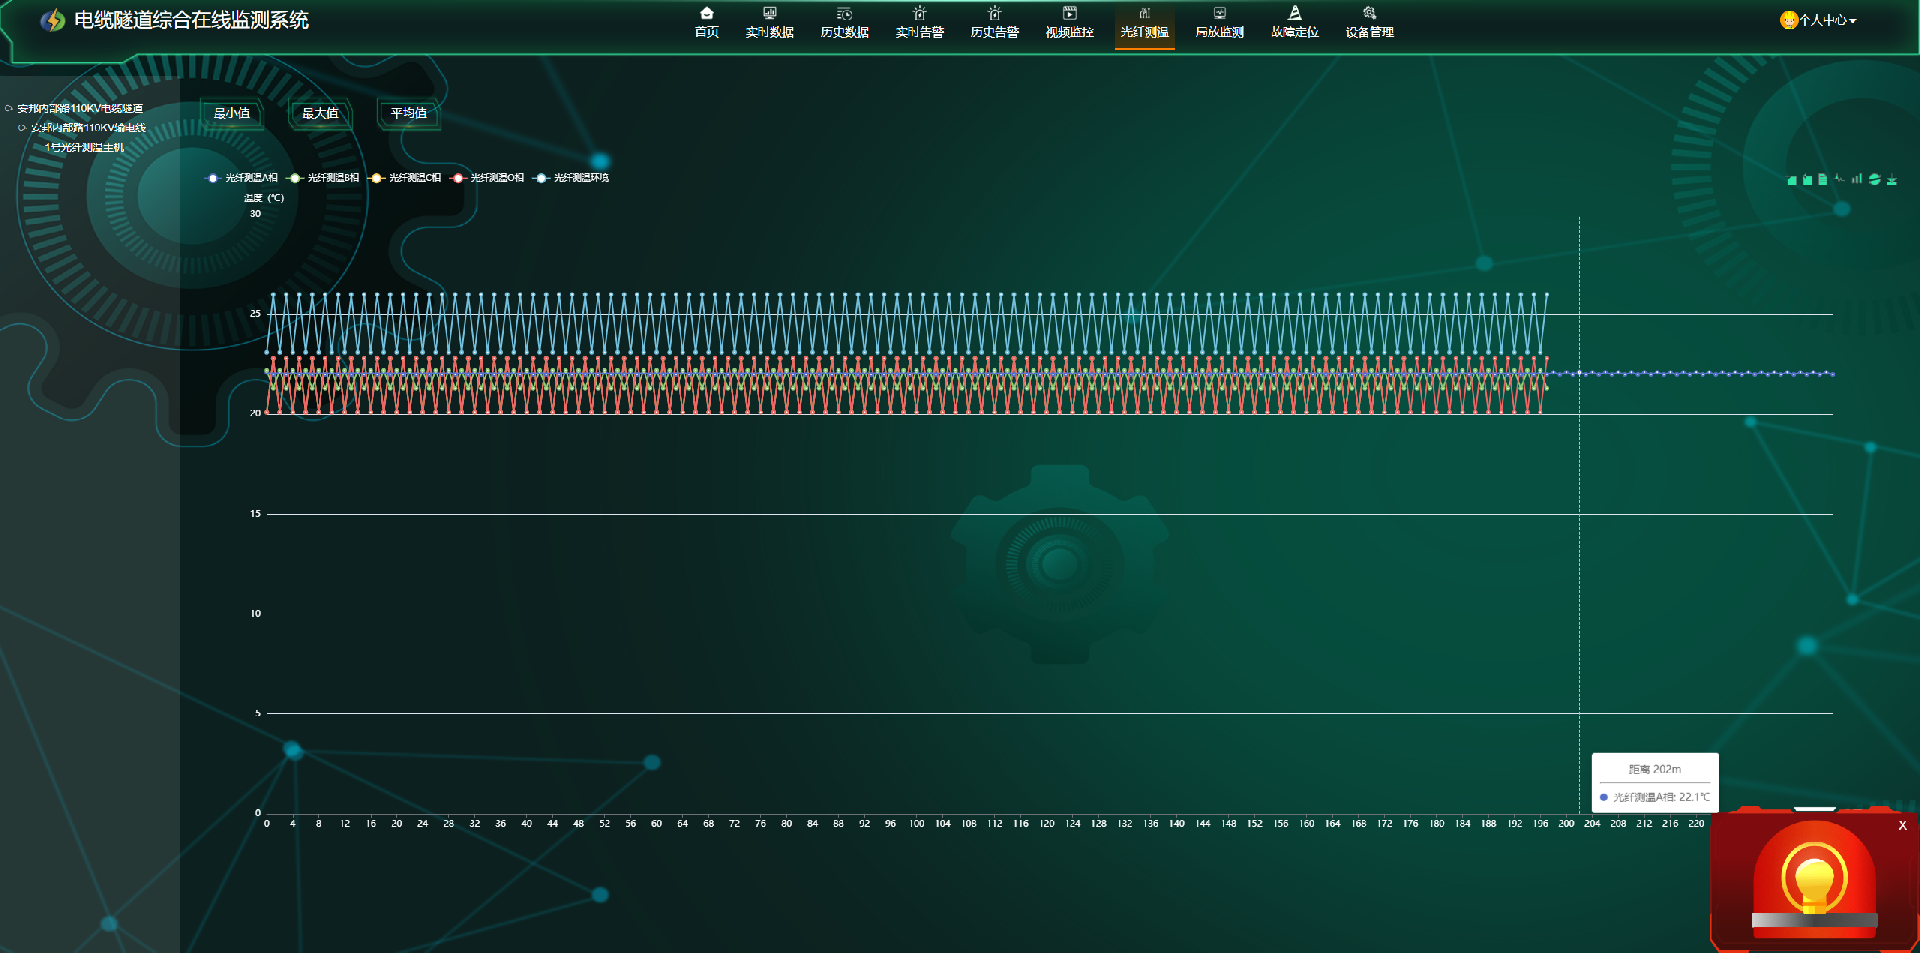
Task: Open the 首页 home icon
Action: (x=706, y=21)
